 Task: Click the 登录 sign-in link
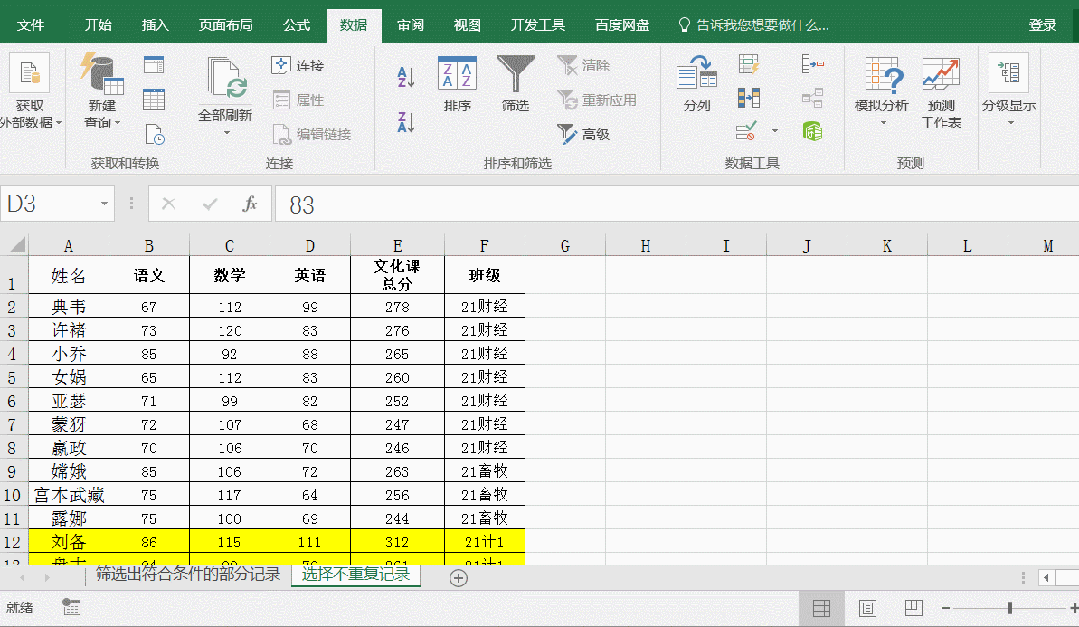tap(1042, 25)
